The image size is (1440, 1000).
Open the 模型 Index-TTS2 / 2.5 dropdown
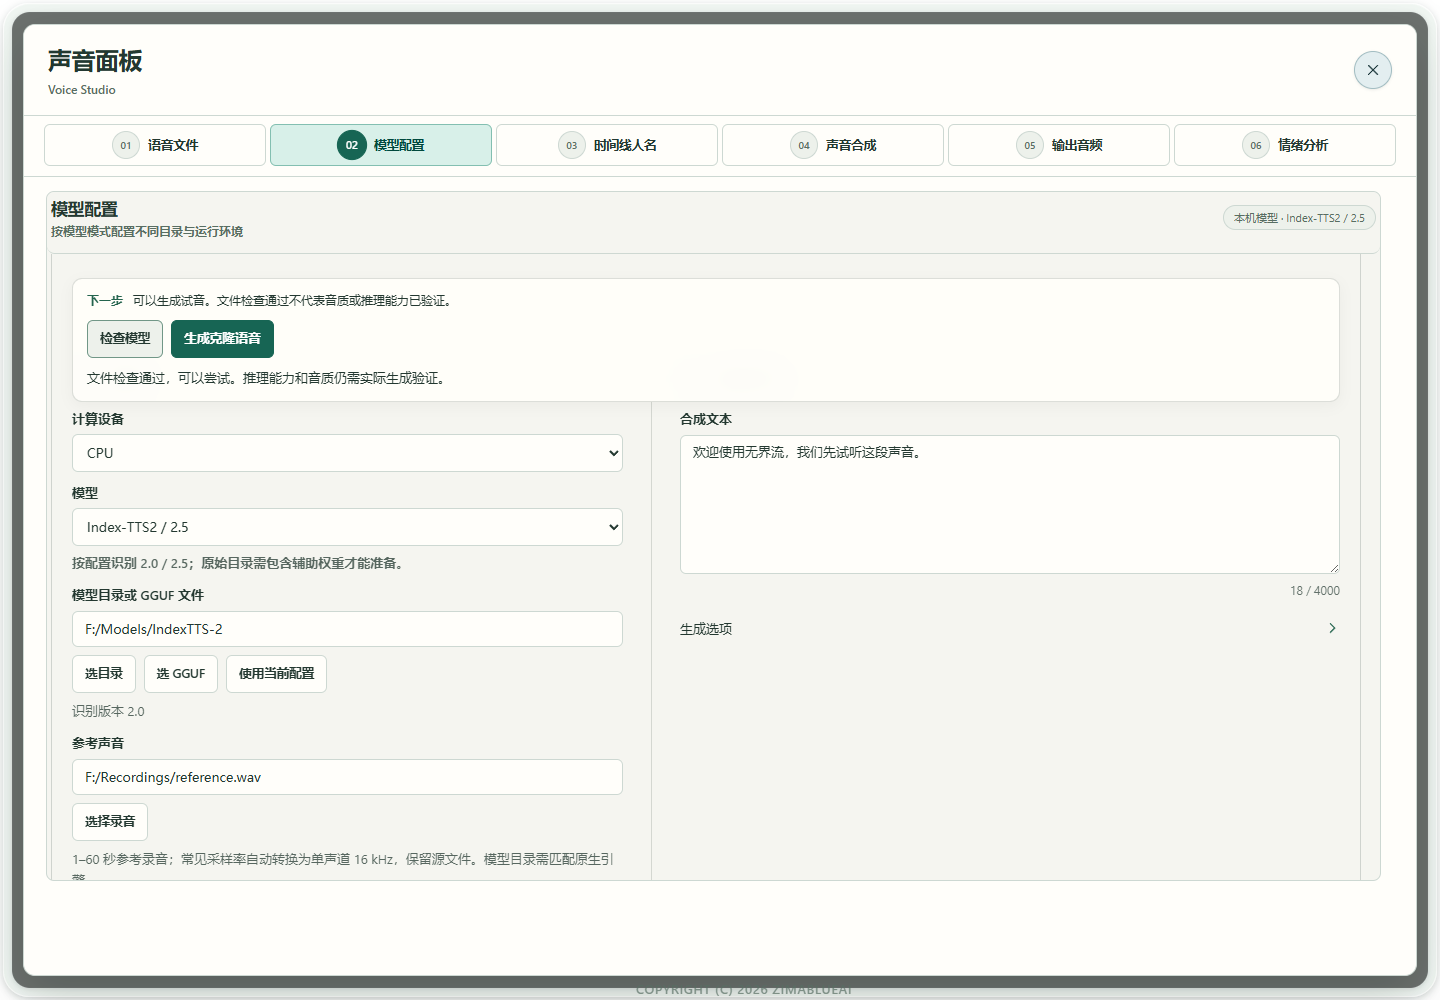[x=347, y=527]
